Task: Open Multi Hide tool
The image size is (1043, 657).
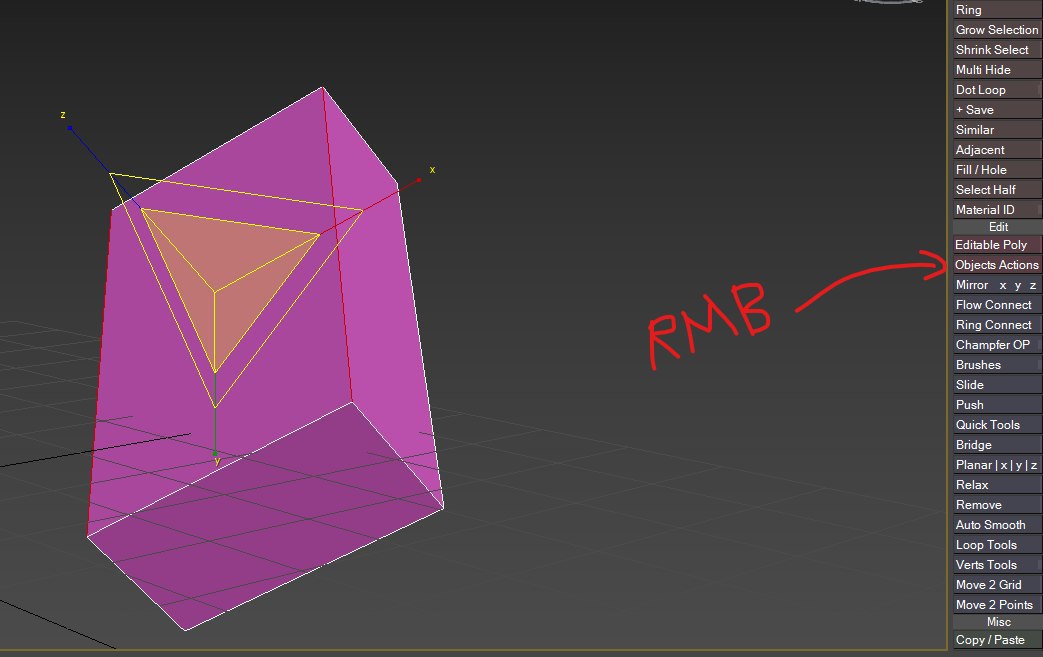Action: (x=997, y=70)
